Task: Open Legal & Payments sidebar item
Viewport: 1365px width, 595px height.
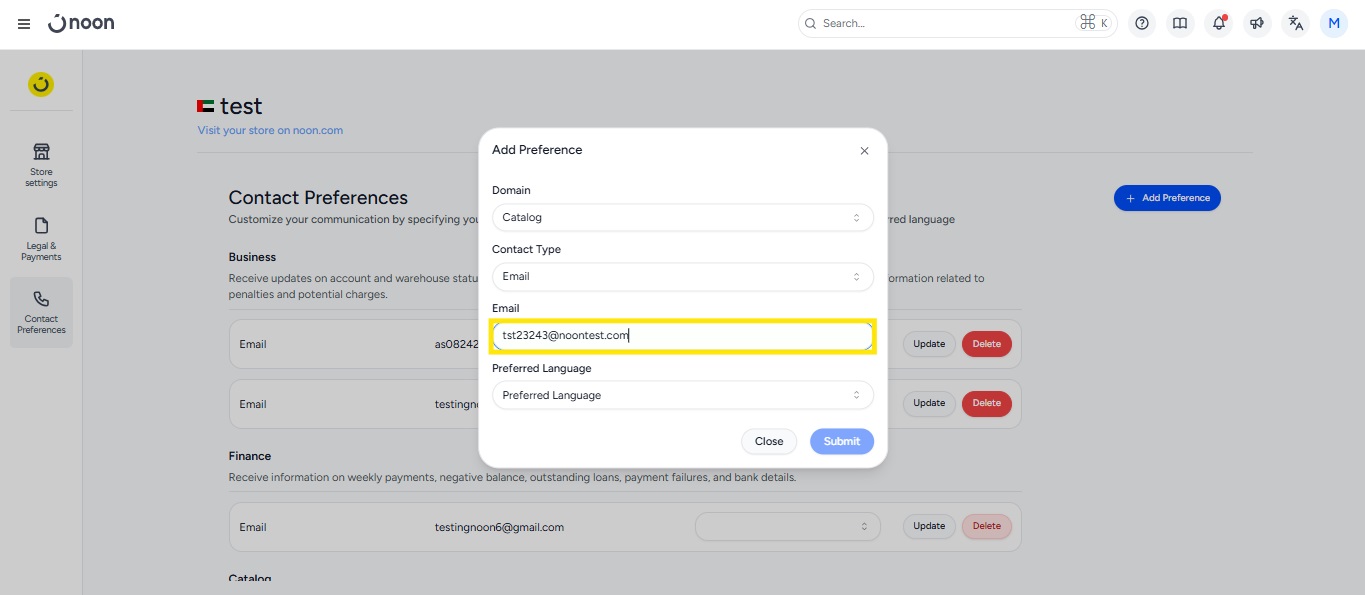Action: click(x=41, y=238)
